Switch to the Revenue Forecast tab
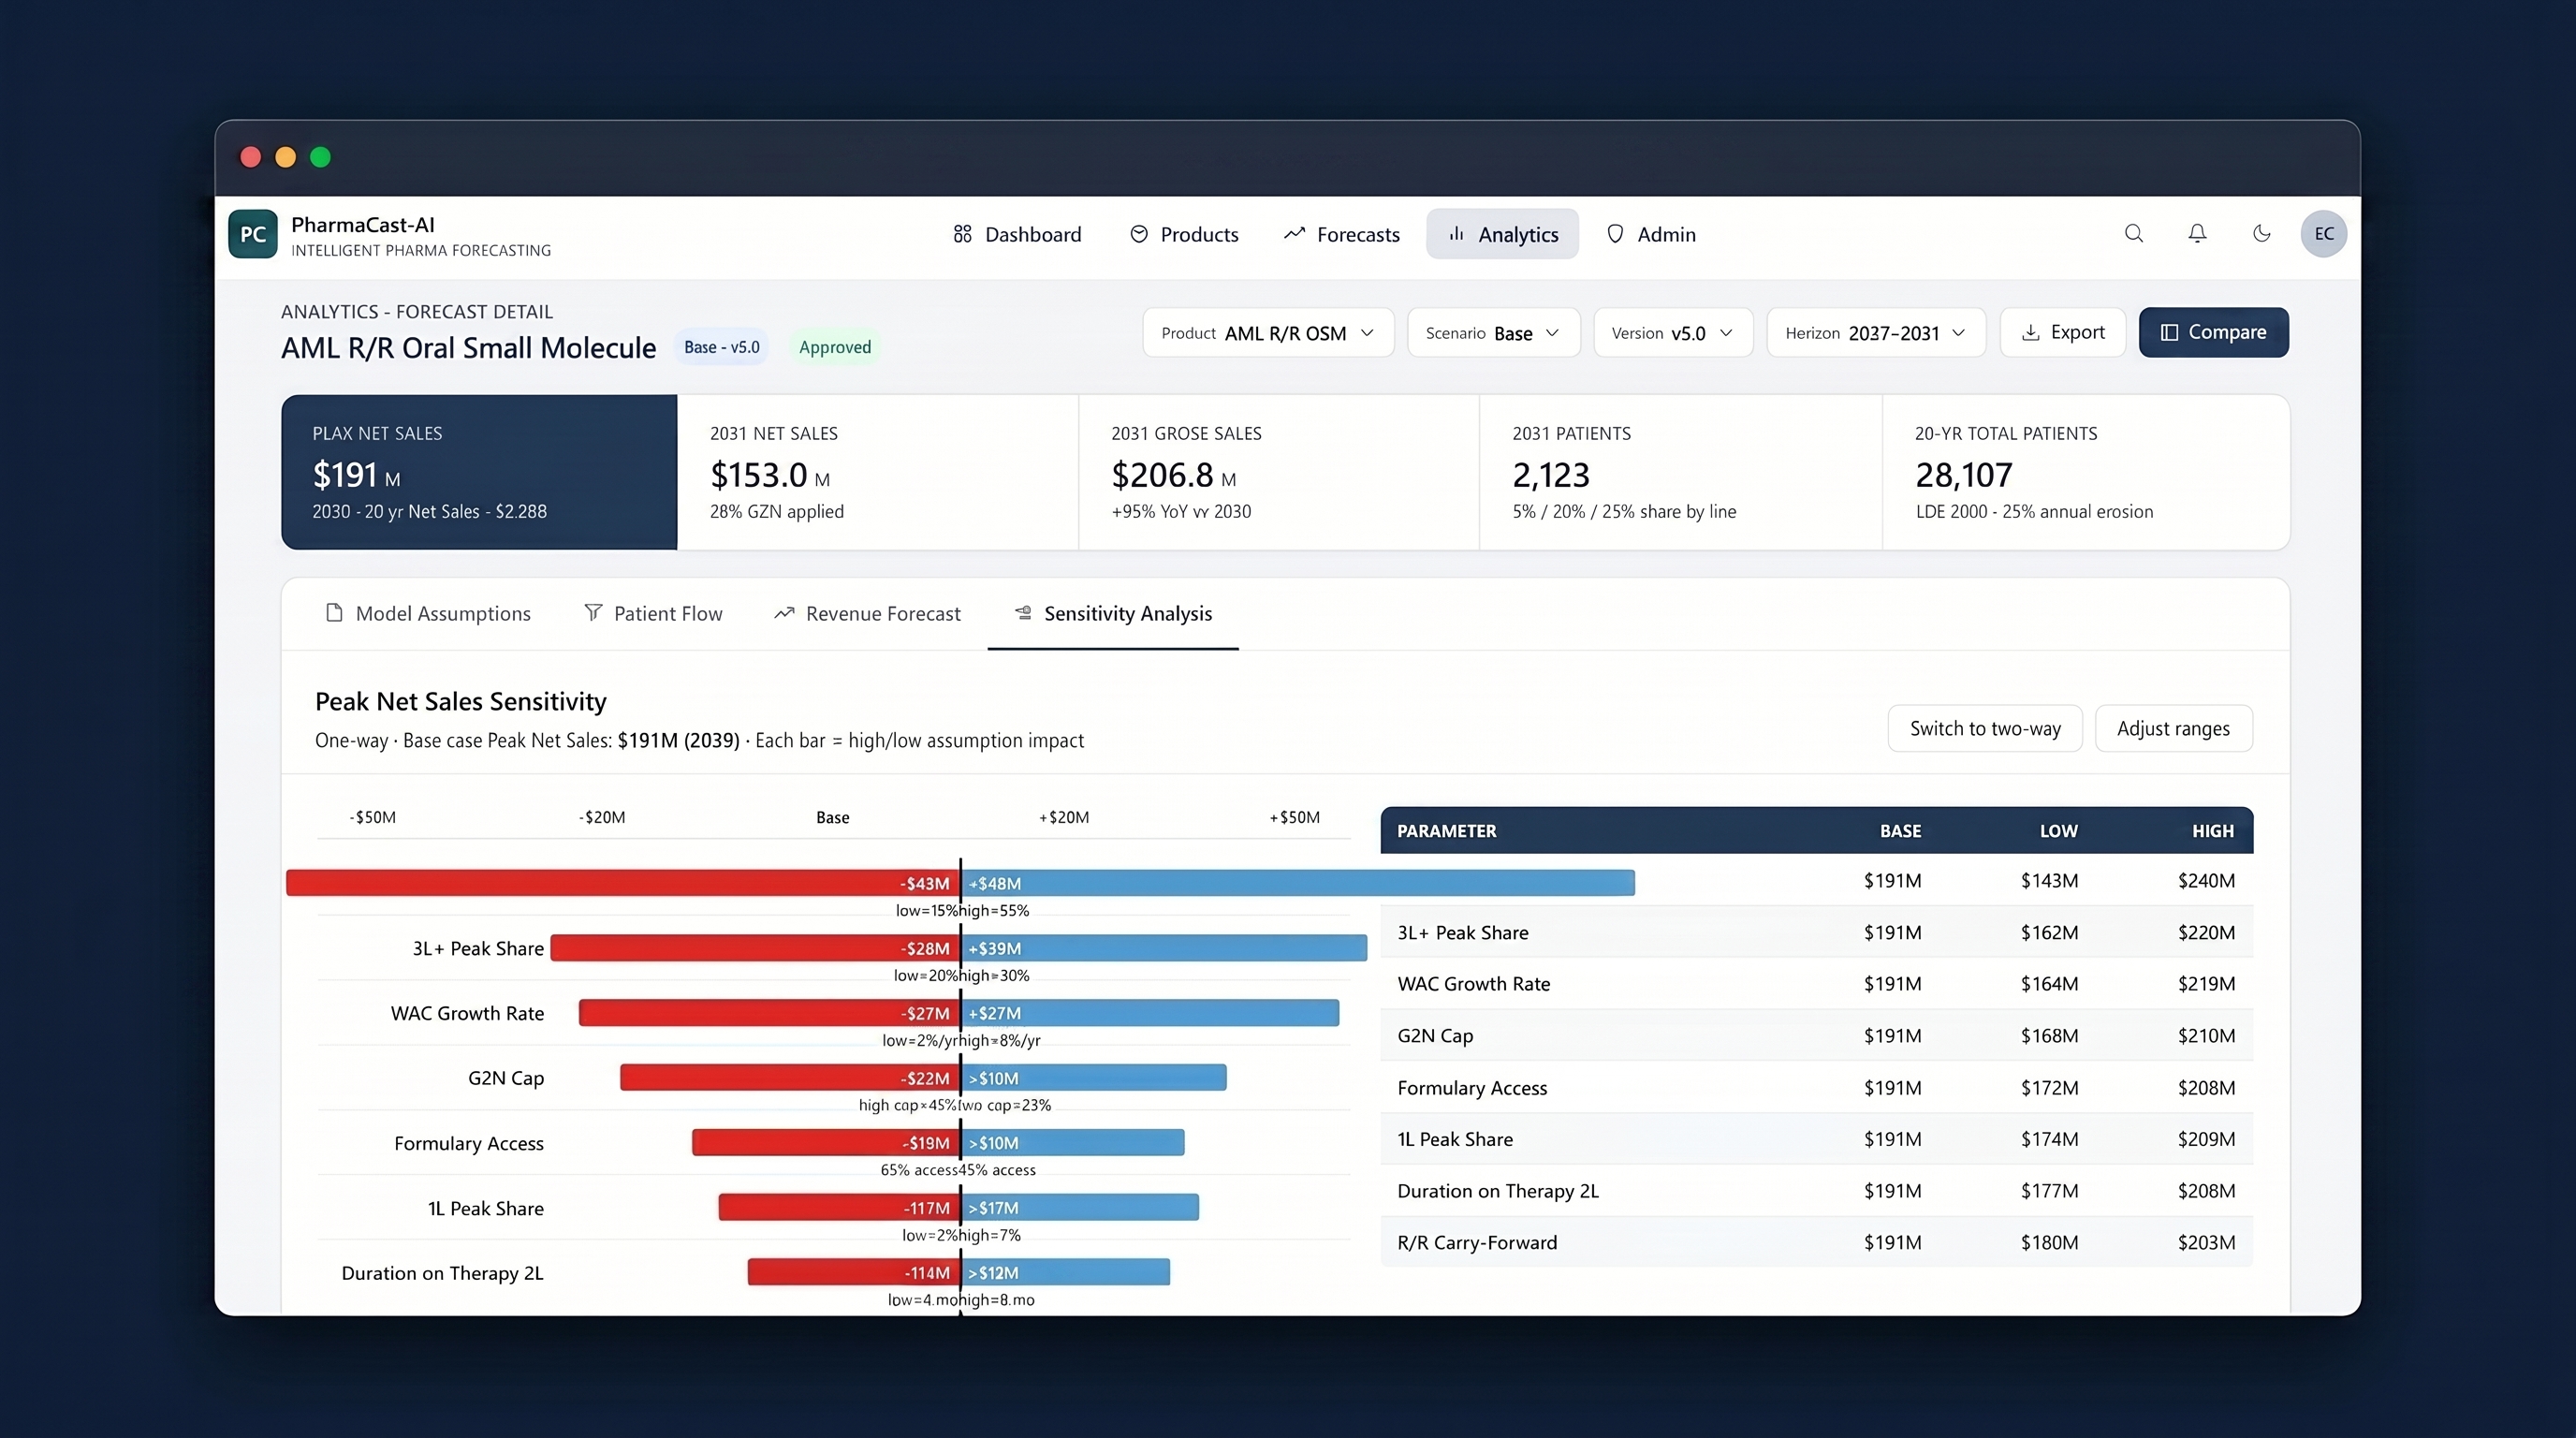This screenshot has height=1438, width=2576. coord(868,613)
